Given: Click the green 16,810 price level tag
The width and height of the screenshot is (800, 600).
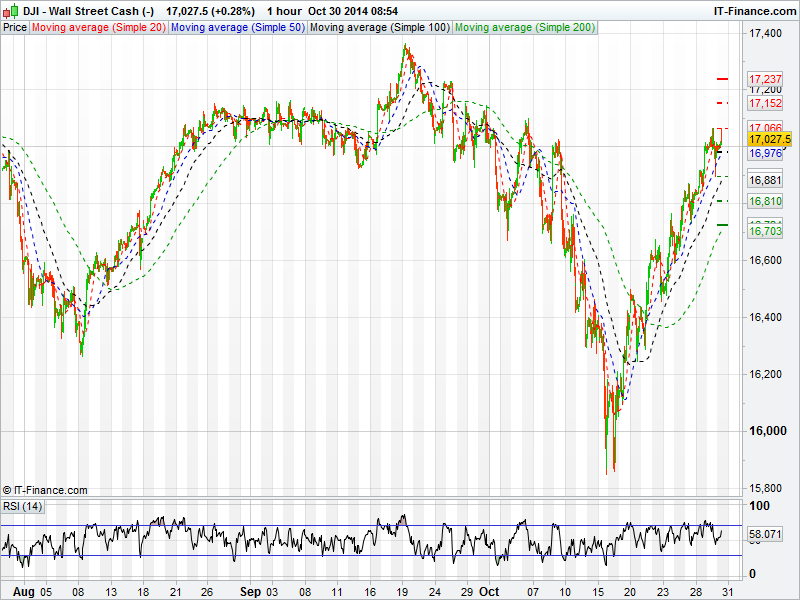Looking at the screenshot, I should (766, 201).
